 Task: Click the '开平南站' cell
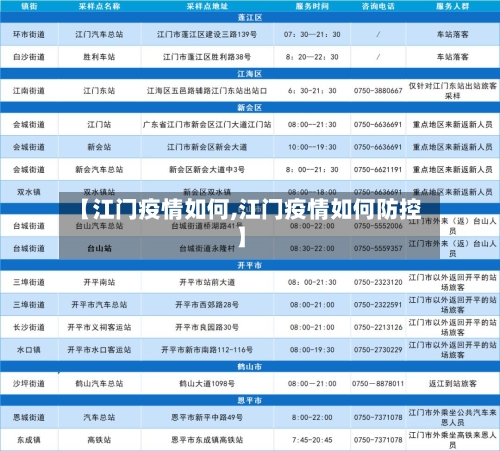point(99,282)
